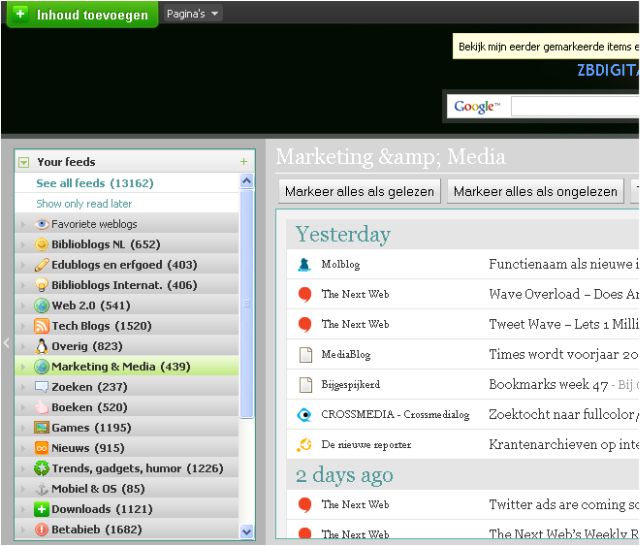Open the Zoeken (237) folder
640x546 pixels.
[127, 387]
